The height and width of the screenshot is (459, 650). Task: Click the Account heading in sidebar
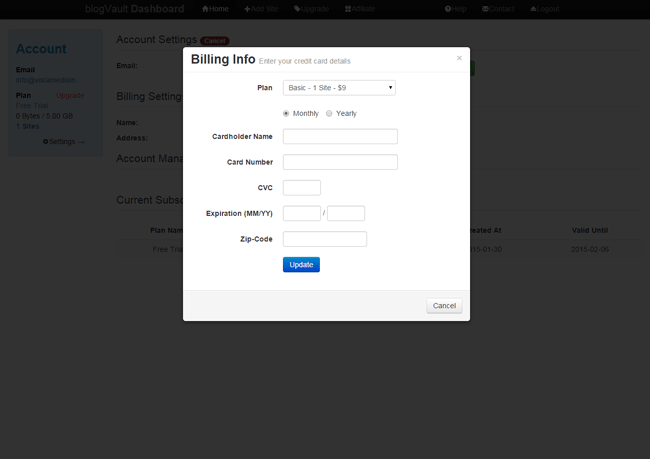tap(41, 49)
